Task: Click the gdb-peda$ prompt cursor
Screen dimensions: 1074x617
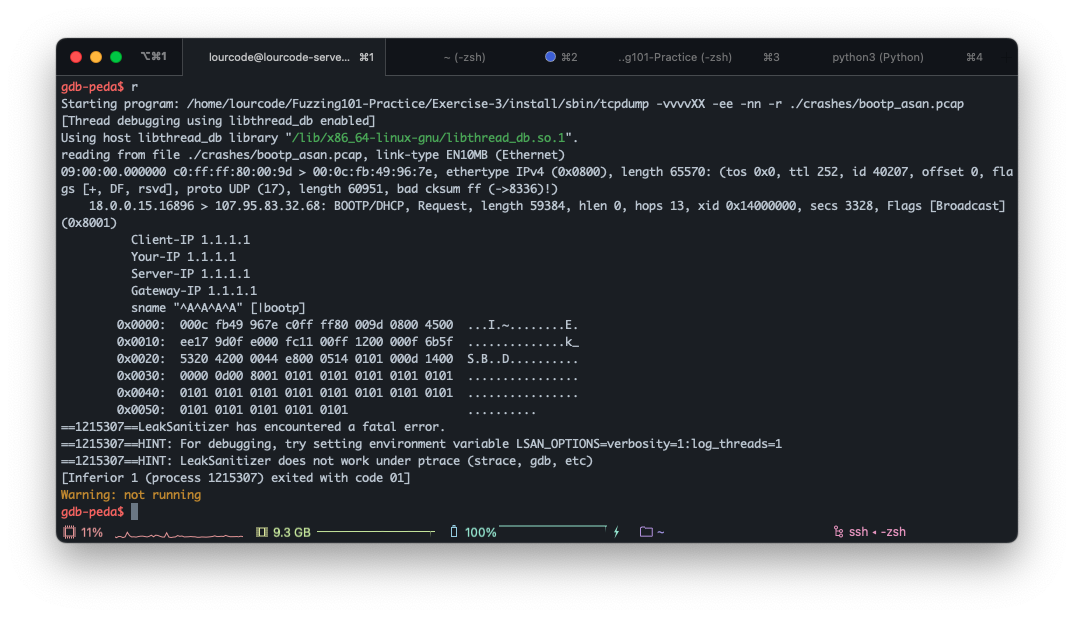Action: pyautogui.click(x=134, y=511)
